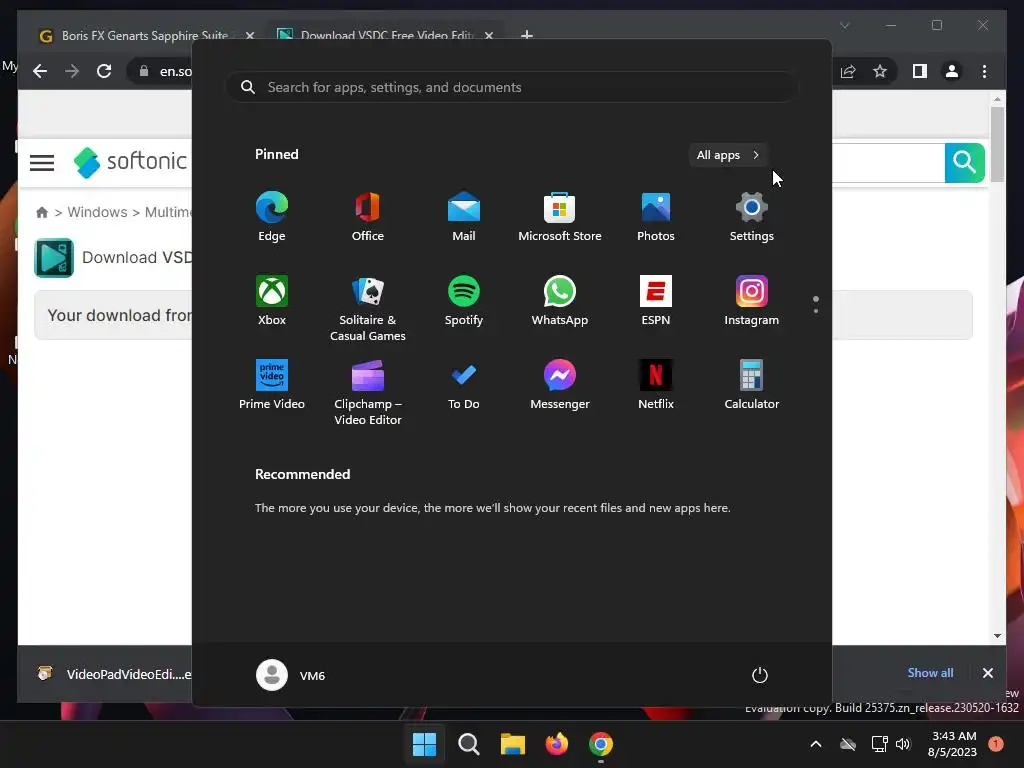Launch Spotify from the Start menu

click(464, 300)
